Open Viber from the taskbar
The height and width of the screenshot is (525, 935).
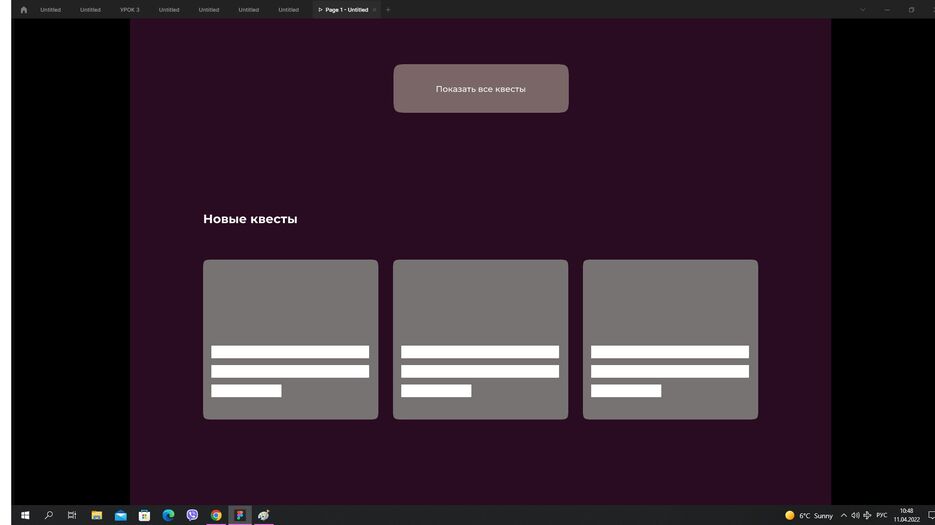pos(192,515)
